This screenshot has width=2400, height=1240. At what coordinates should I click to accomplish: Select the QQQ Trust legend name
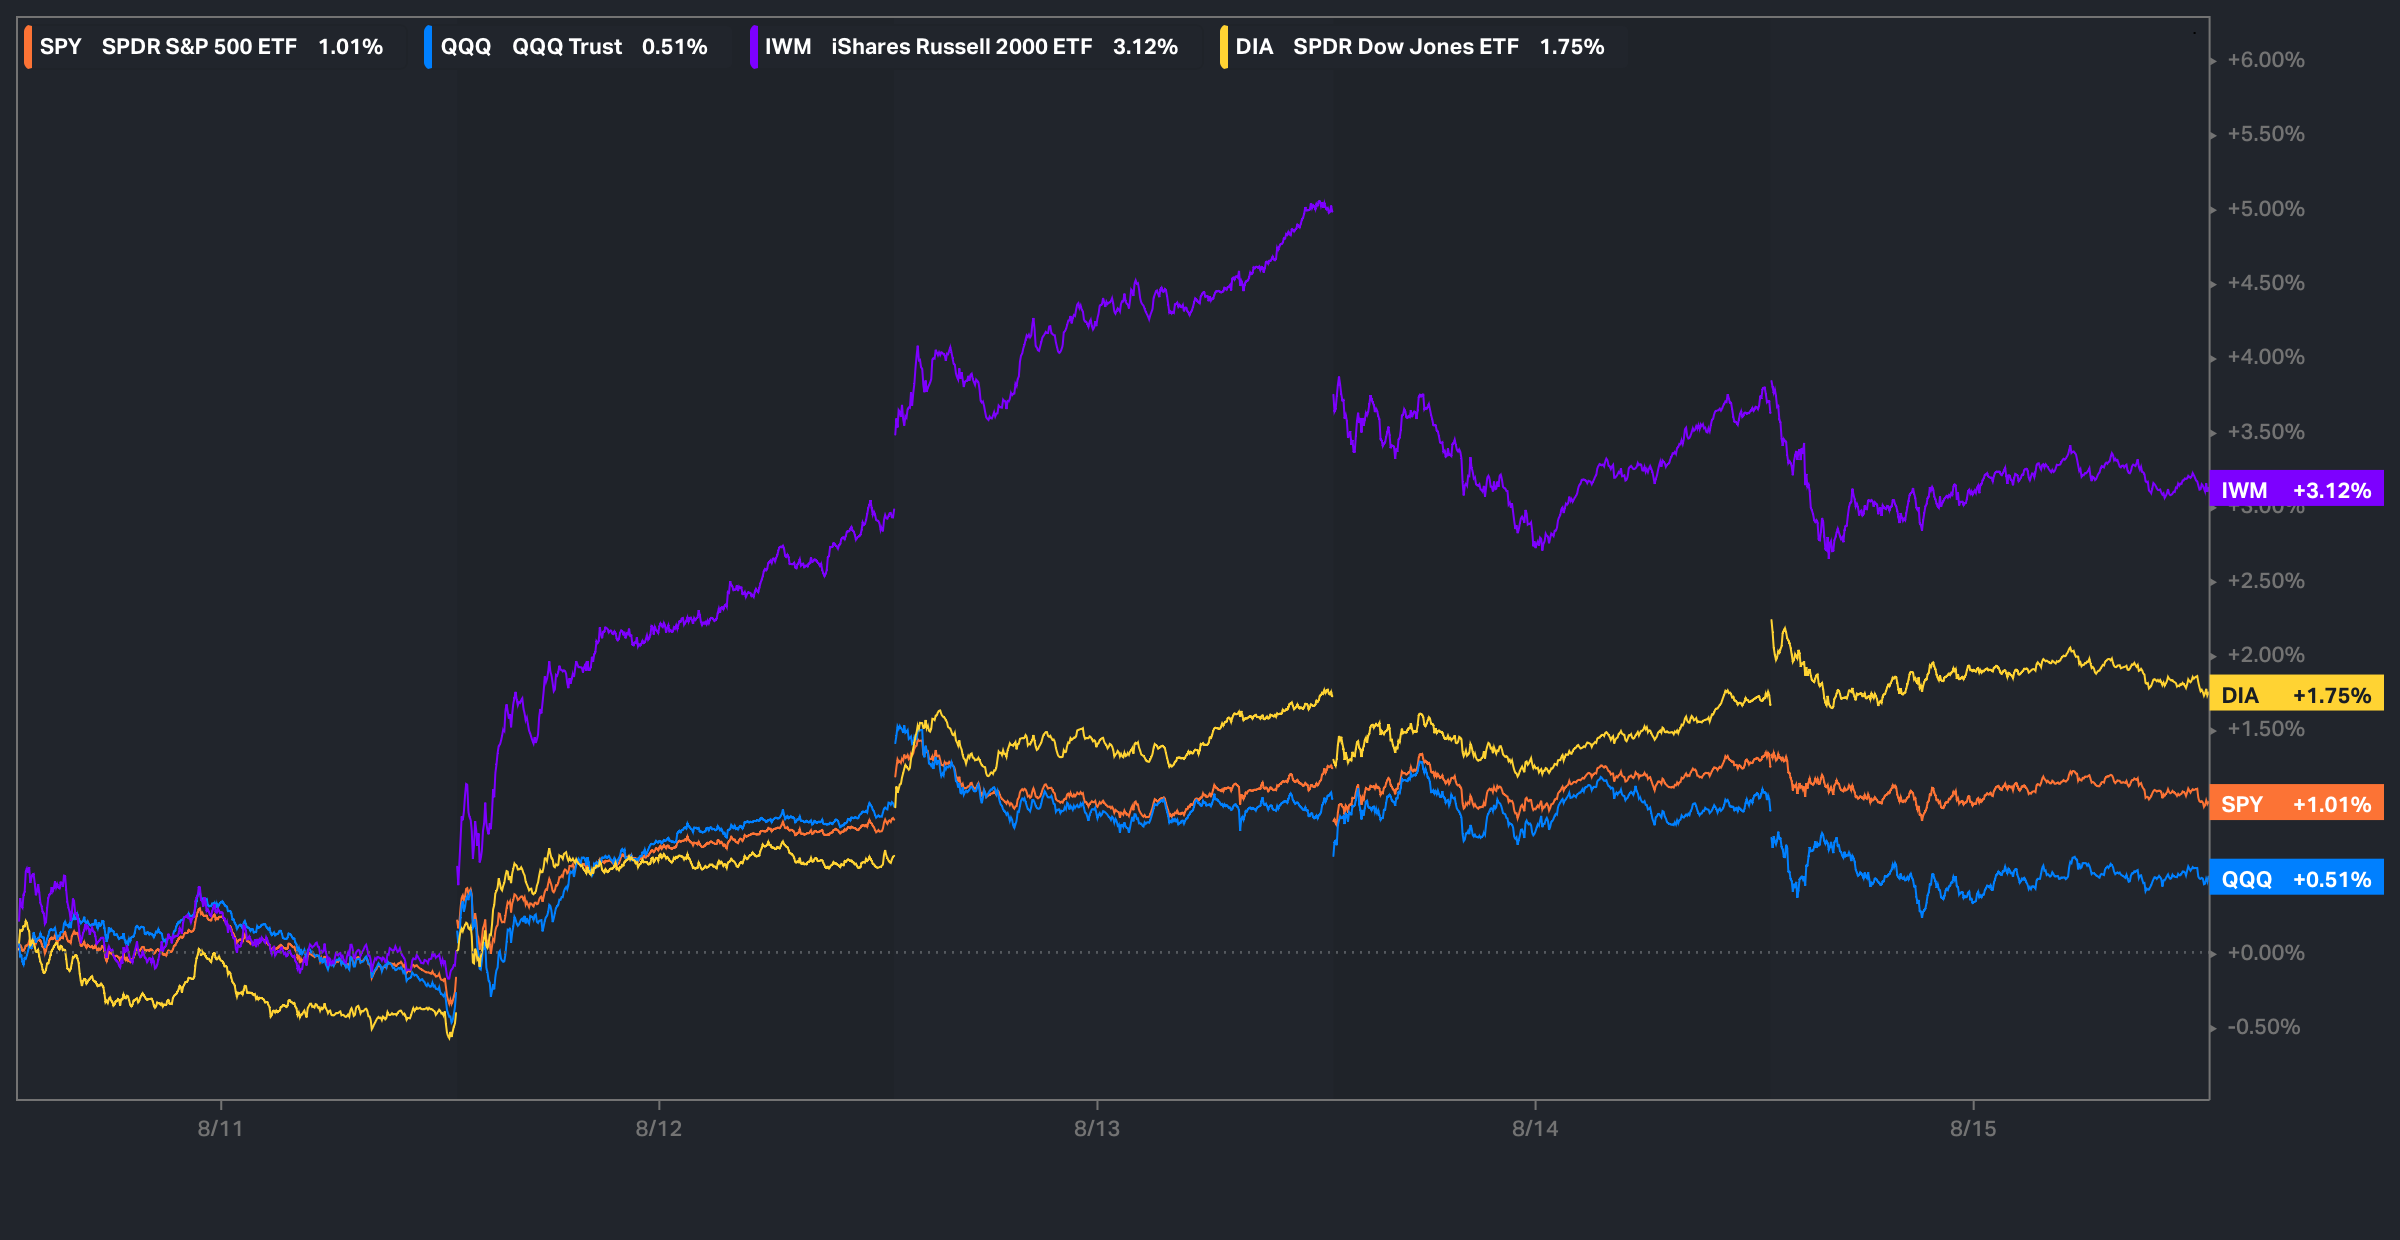coord(566,47)
